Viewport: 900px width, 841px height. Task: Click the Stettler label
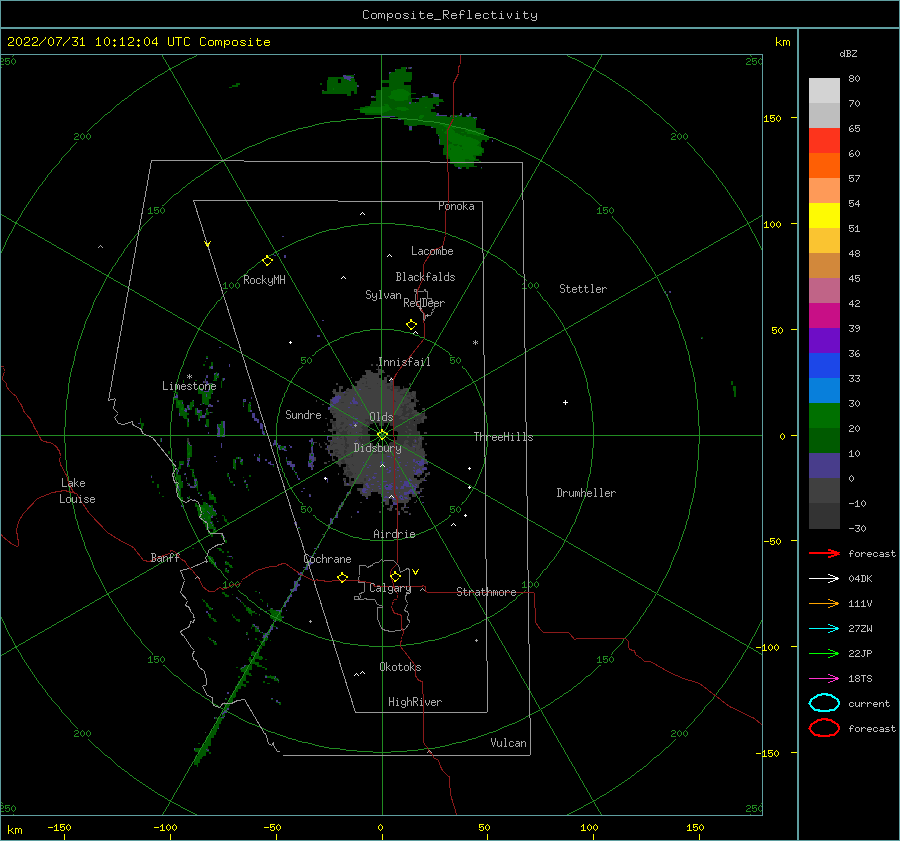point(583,289)
